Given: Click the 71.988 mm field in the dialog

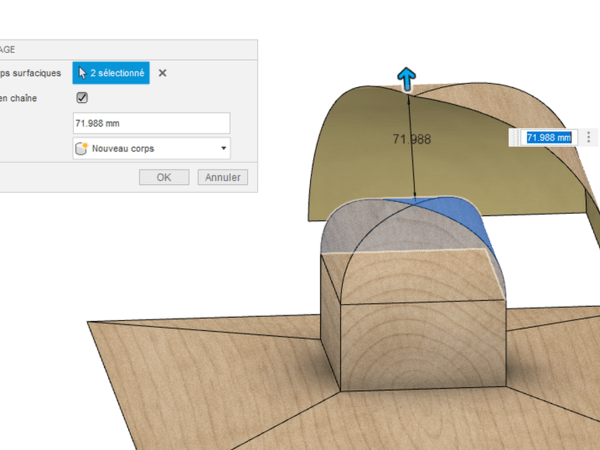Looking at the screenshot, I should click(151, 123).
